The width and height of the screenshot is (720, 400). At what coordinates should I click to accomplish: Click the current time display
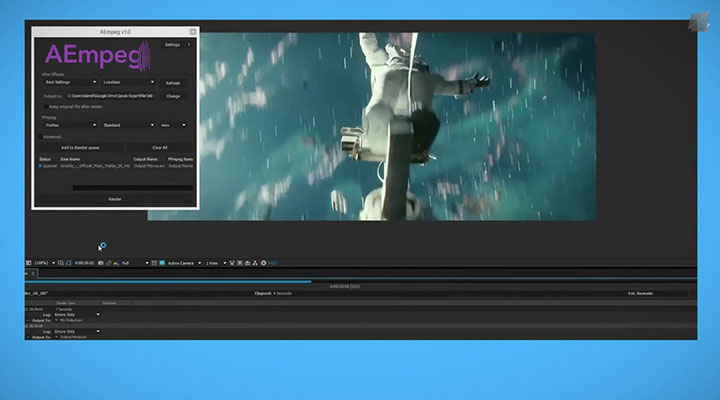pyautogui.click(x=84, y=263)
